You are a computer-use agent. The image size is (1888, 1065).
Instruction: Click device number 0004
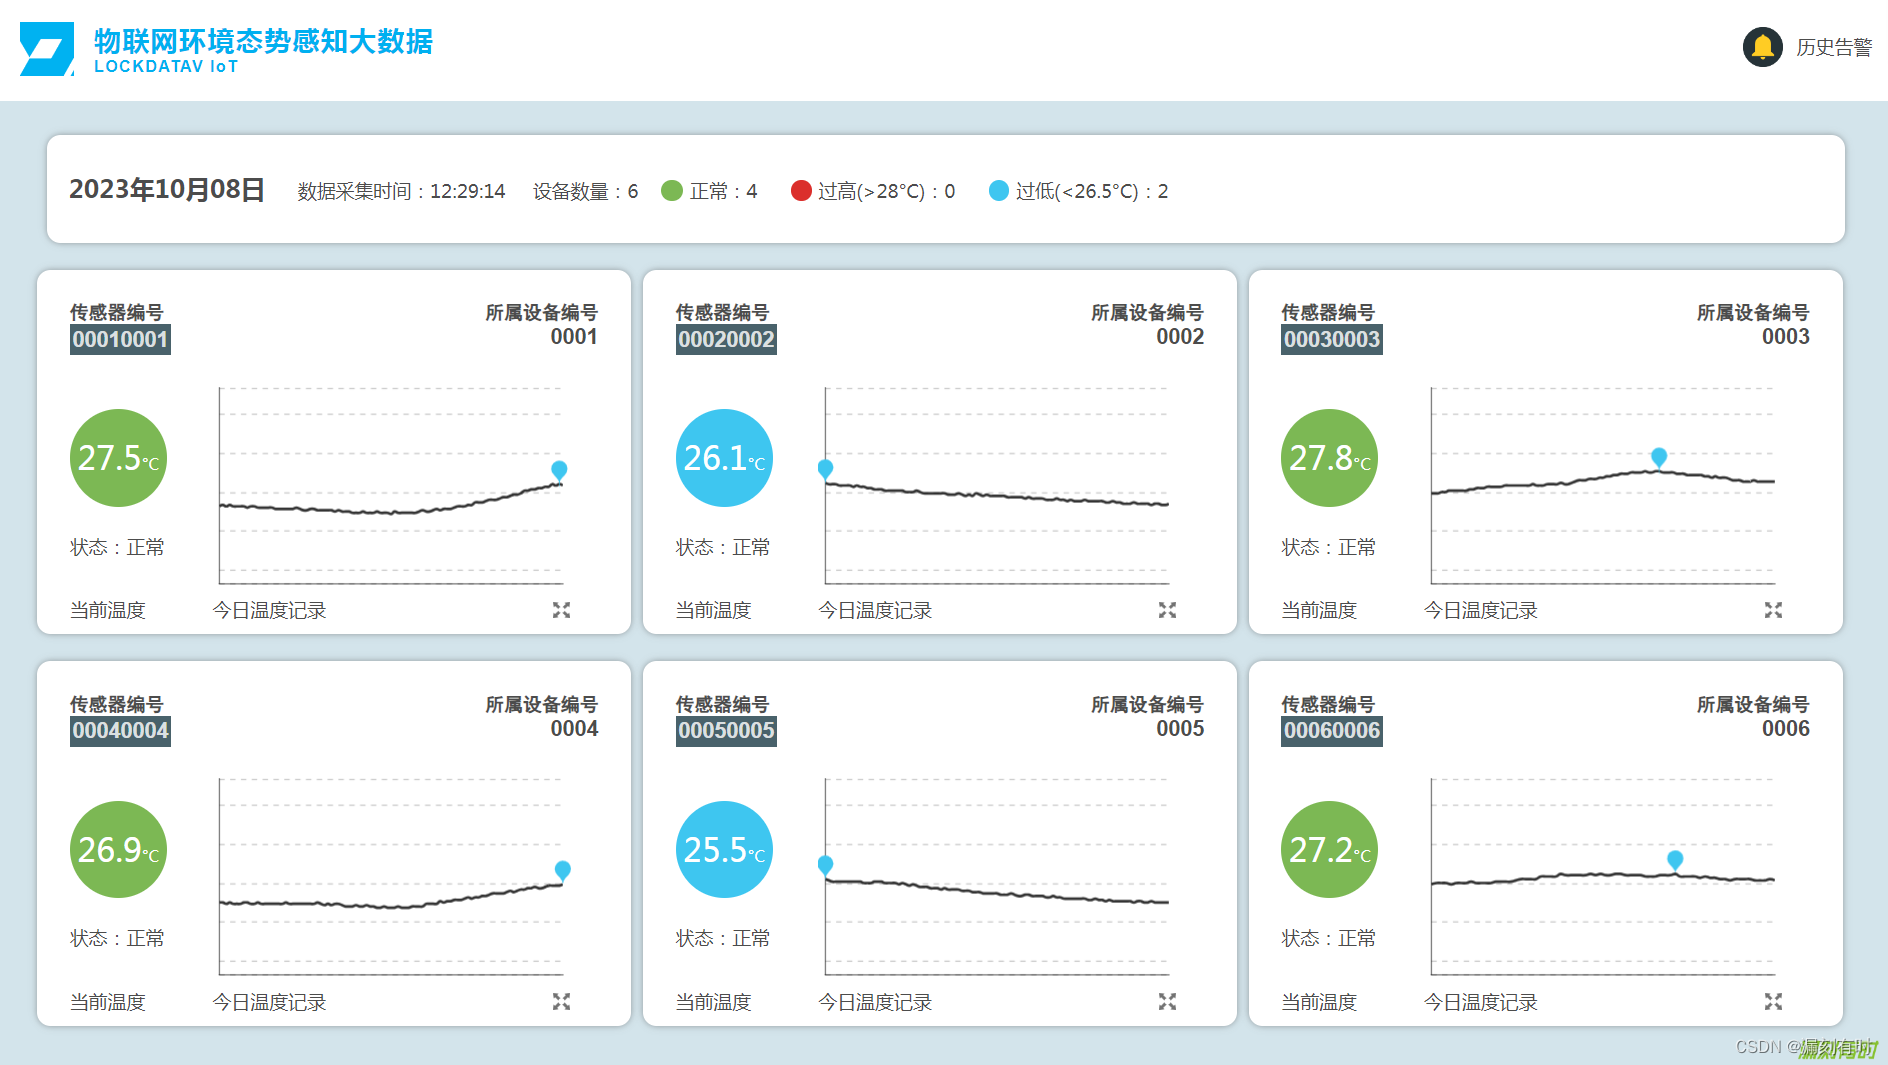coord(574,729)
